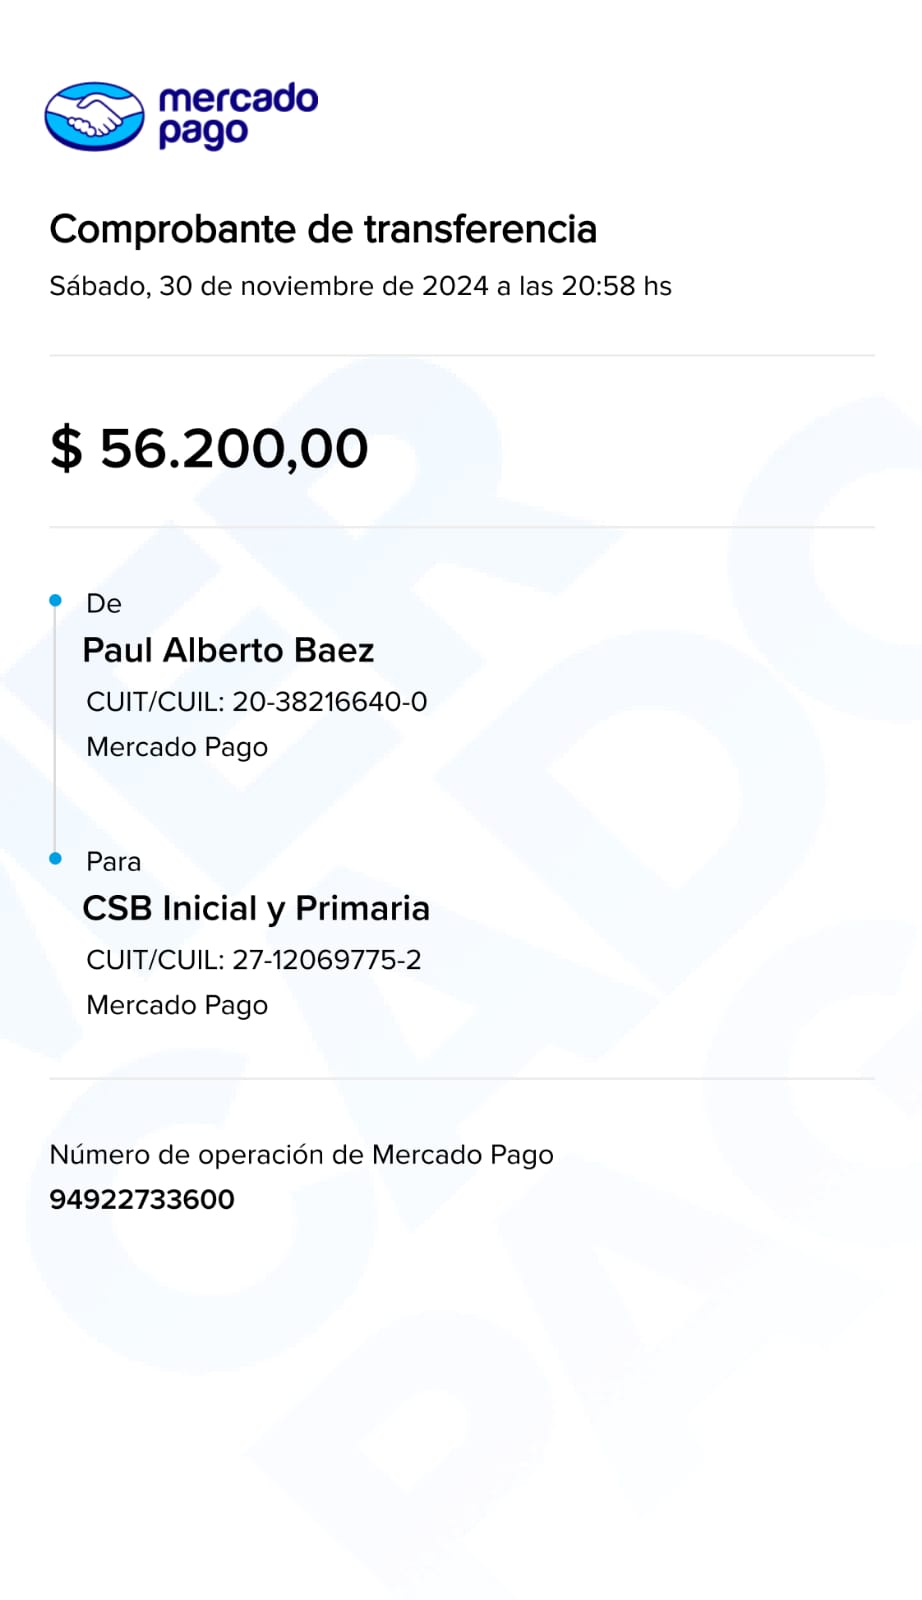Click the divider line above Número de operación
The width and height of the screenshot is (922, 1600).
coord(461,1079)
